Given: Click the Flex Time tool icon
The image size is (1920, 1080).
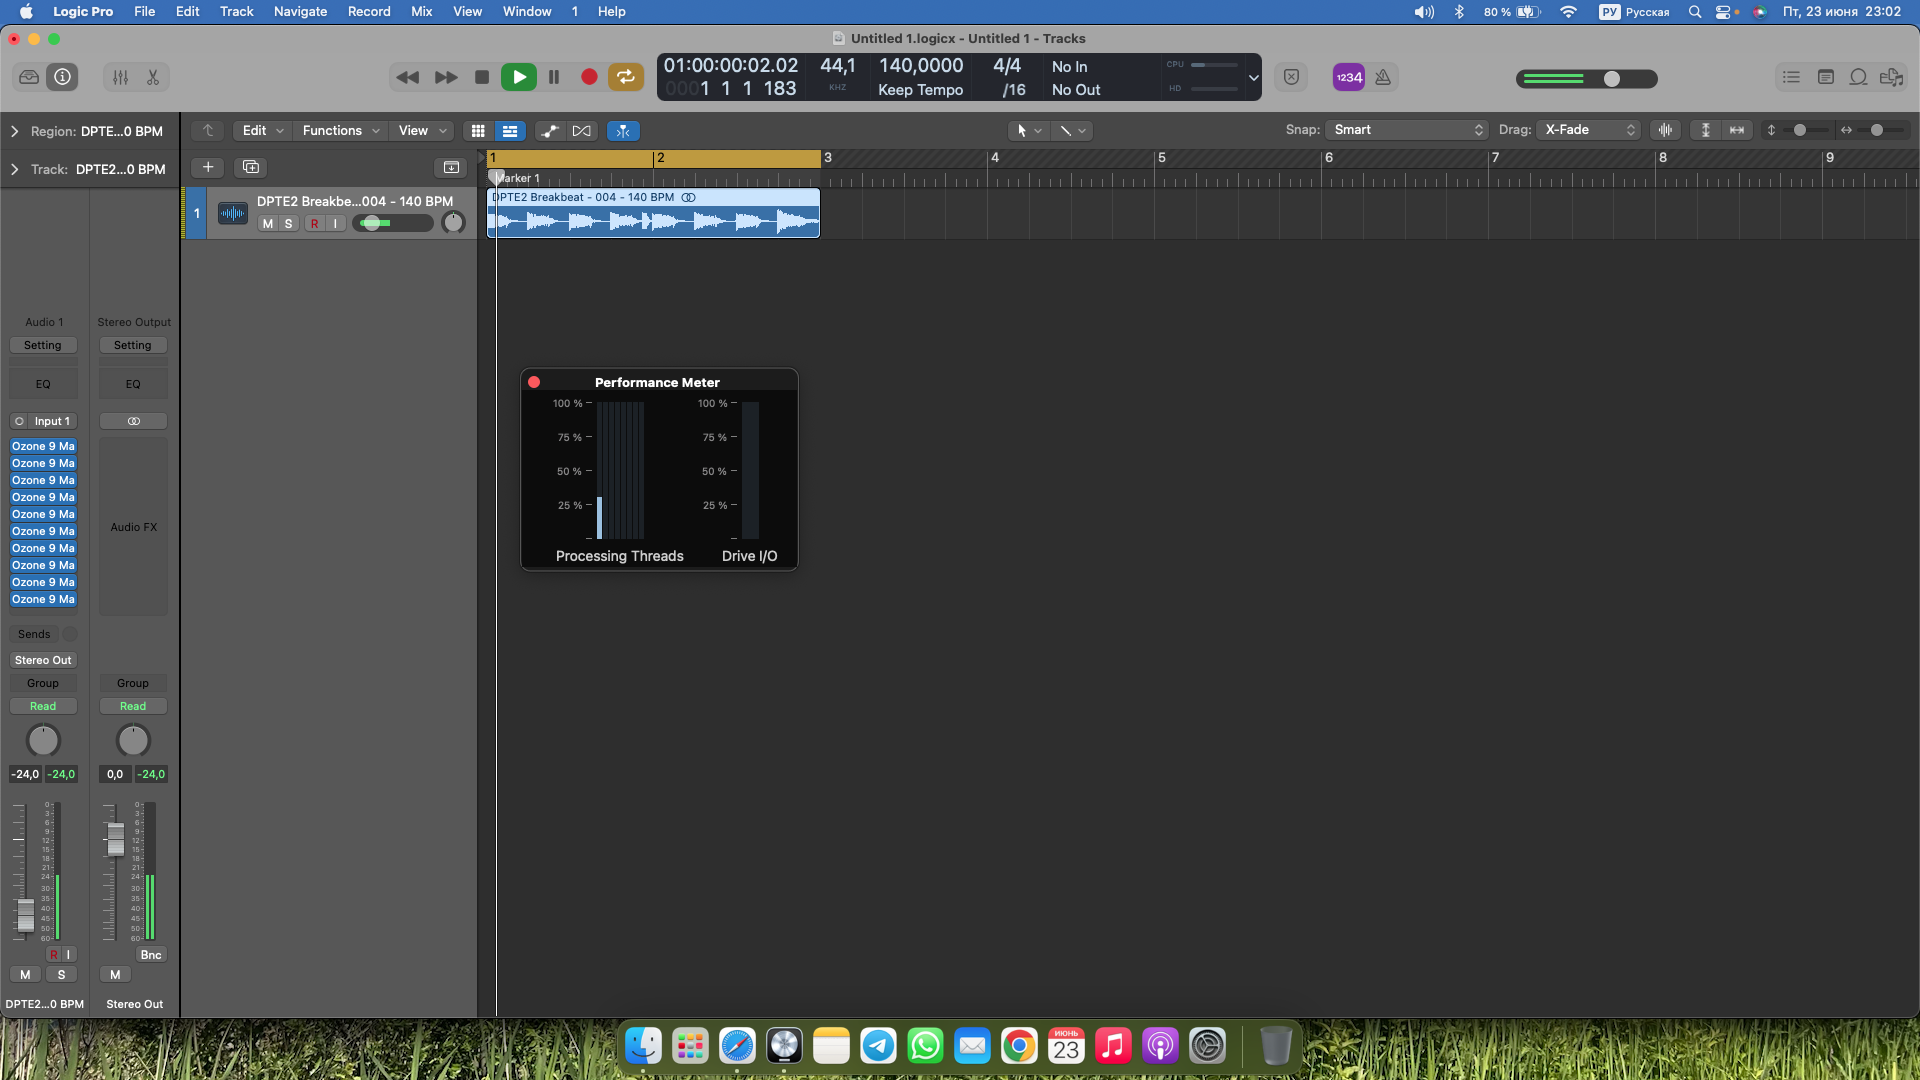Looking at the screenshot, I should point(624,129).
